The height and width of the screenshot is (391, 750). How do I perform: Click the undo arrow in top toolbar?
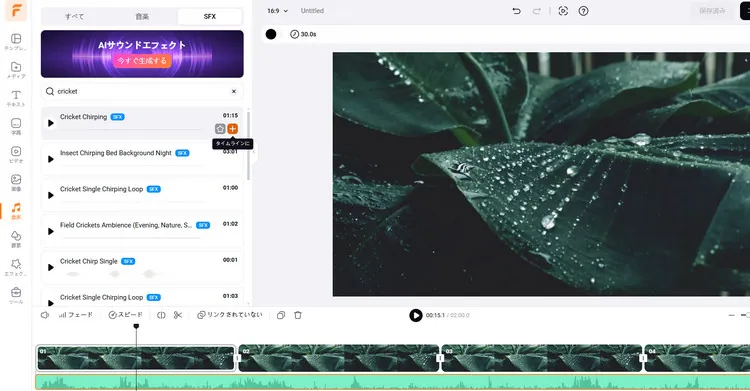[517, 11]
